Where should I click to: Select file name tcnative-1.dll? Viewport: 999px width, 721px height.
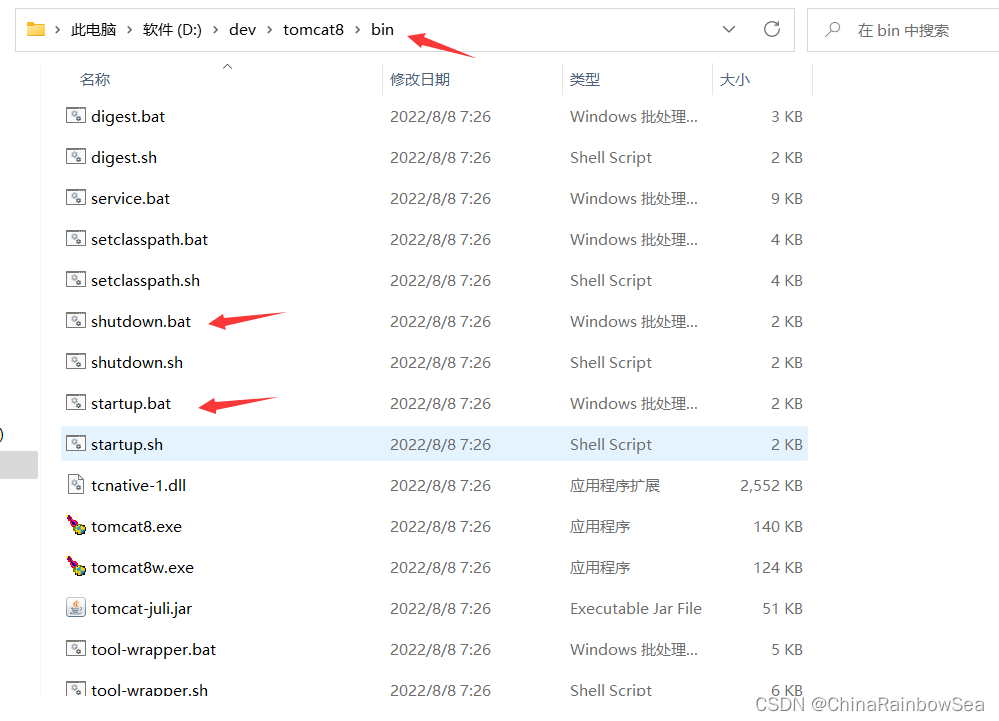click(138, 485)
